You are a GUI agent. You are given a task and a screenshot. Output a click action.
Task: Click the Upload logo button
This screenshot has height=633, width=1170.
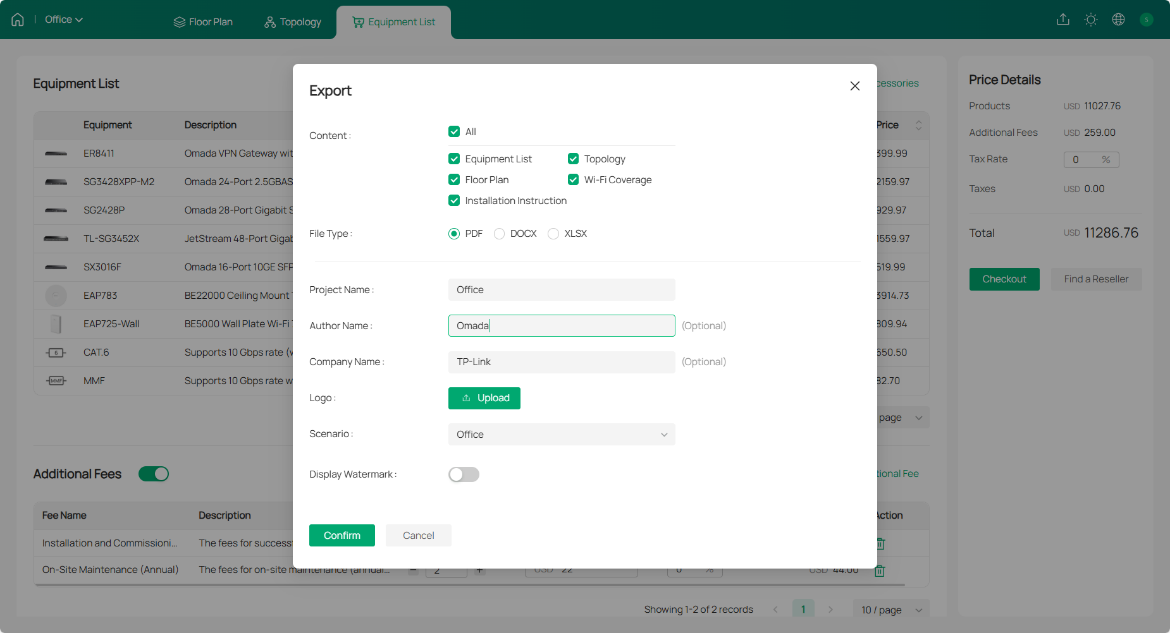(x=484, y=398)
